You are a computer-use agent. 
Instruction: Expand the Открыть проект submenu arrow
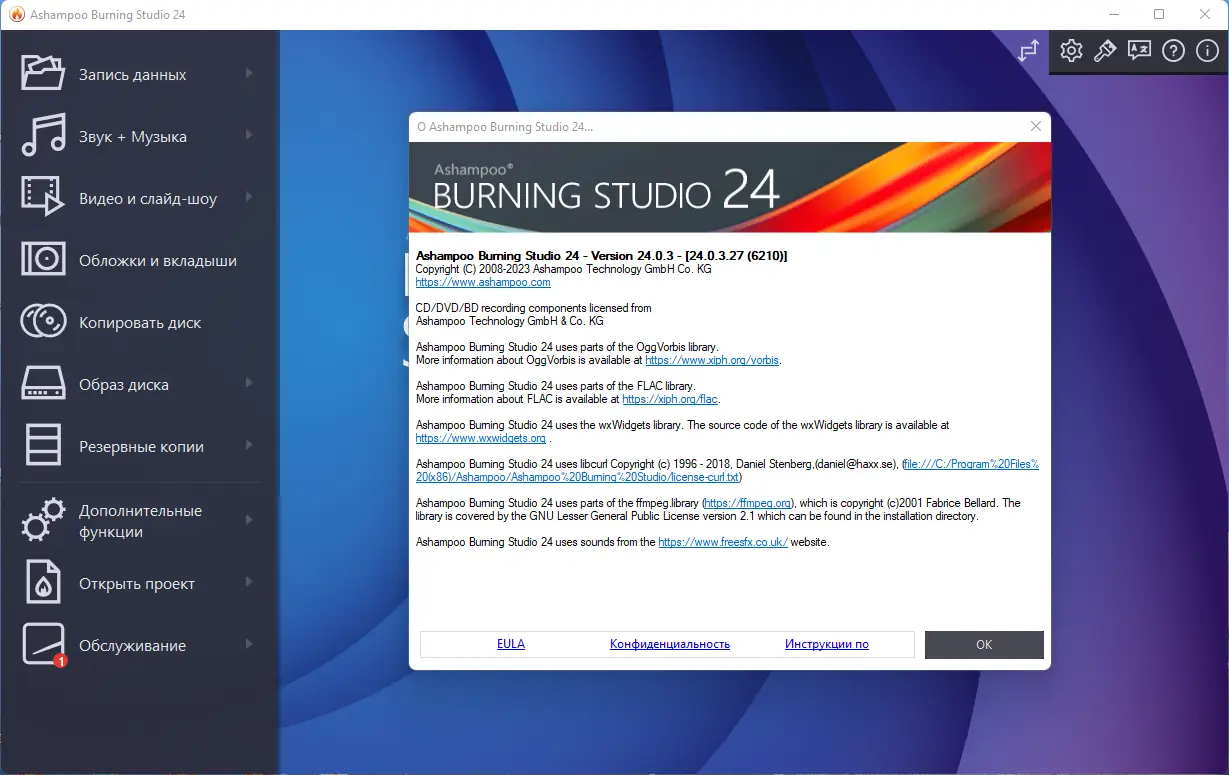(250, 583)
